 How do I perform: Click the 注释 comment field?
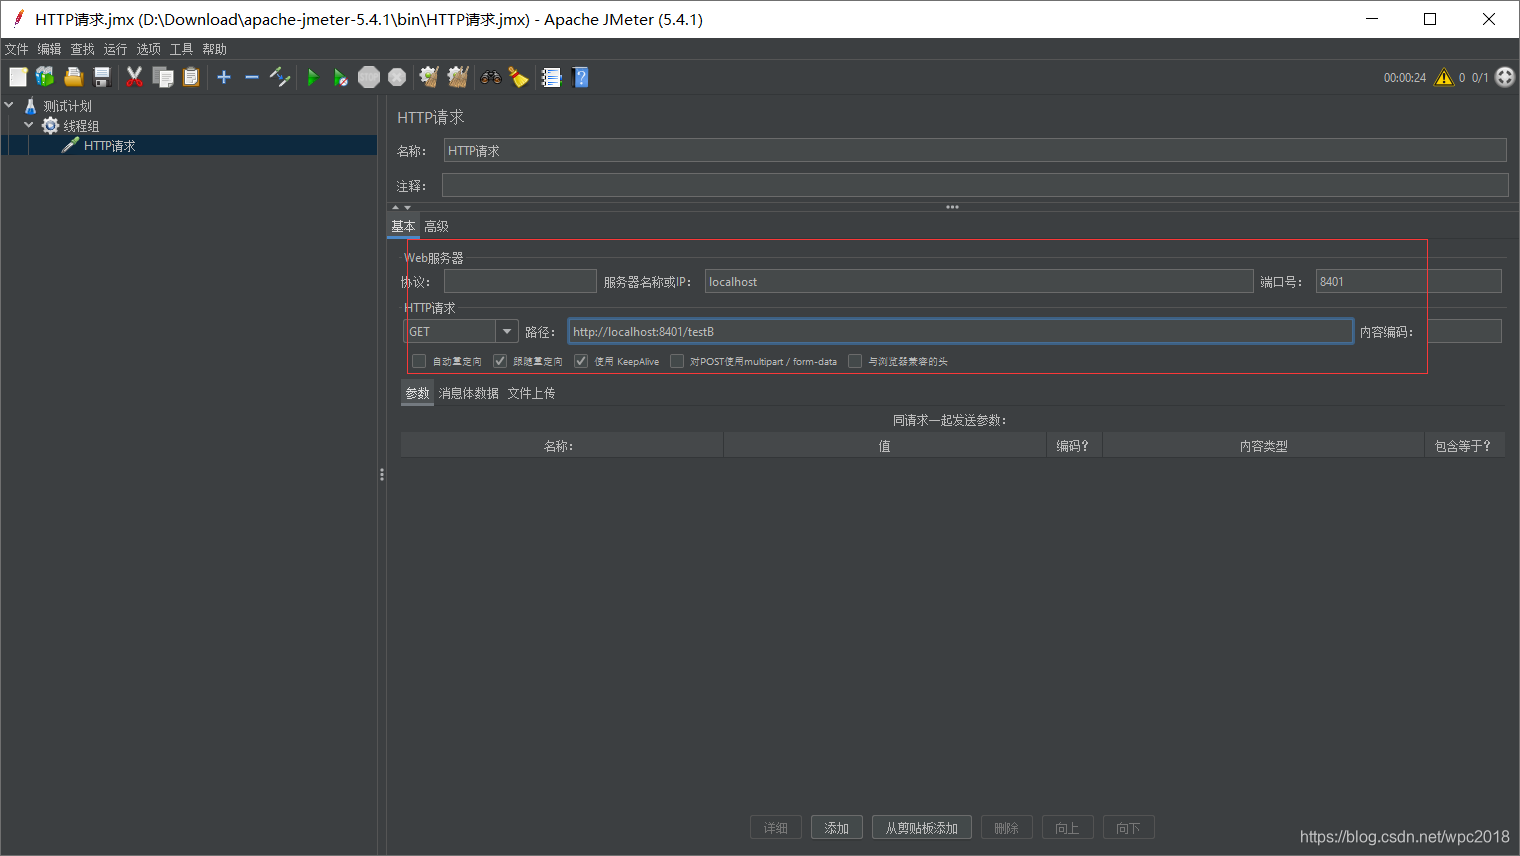tap(975, 185)
